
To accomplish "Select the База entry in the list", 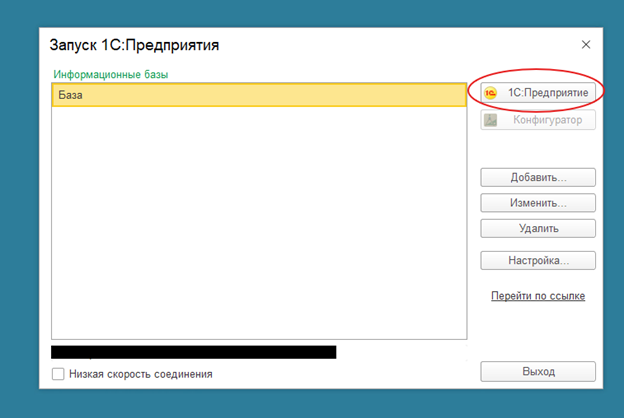I will 259,95.
